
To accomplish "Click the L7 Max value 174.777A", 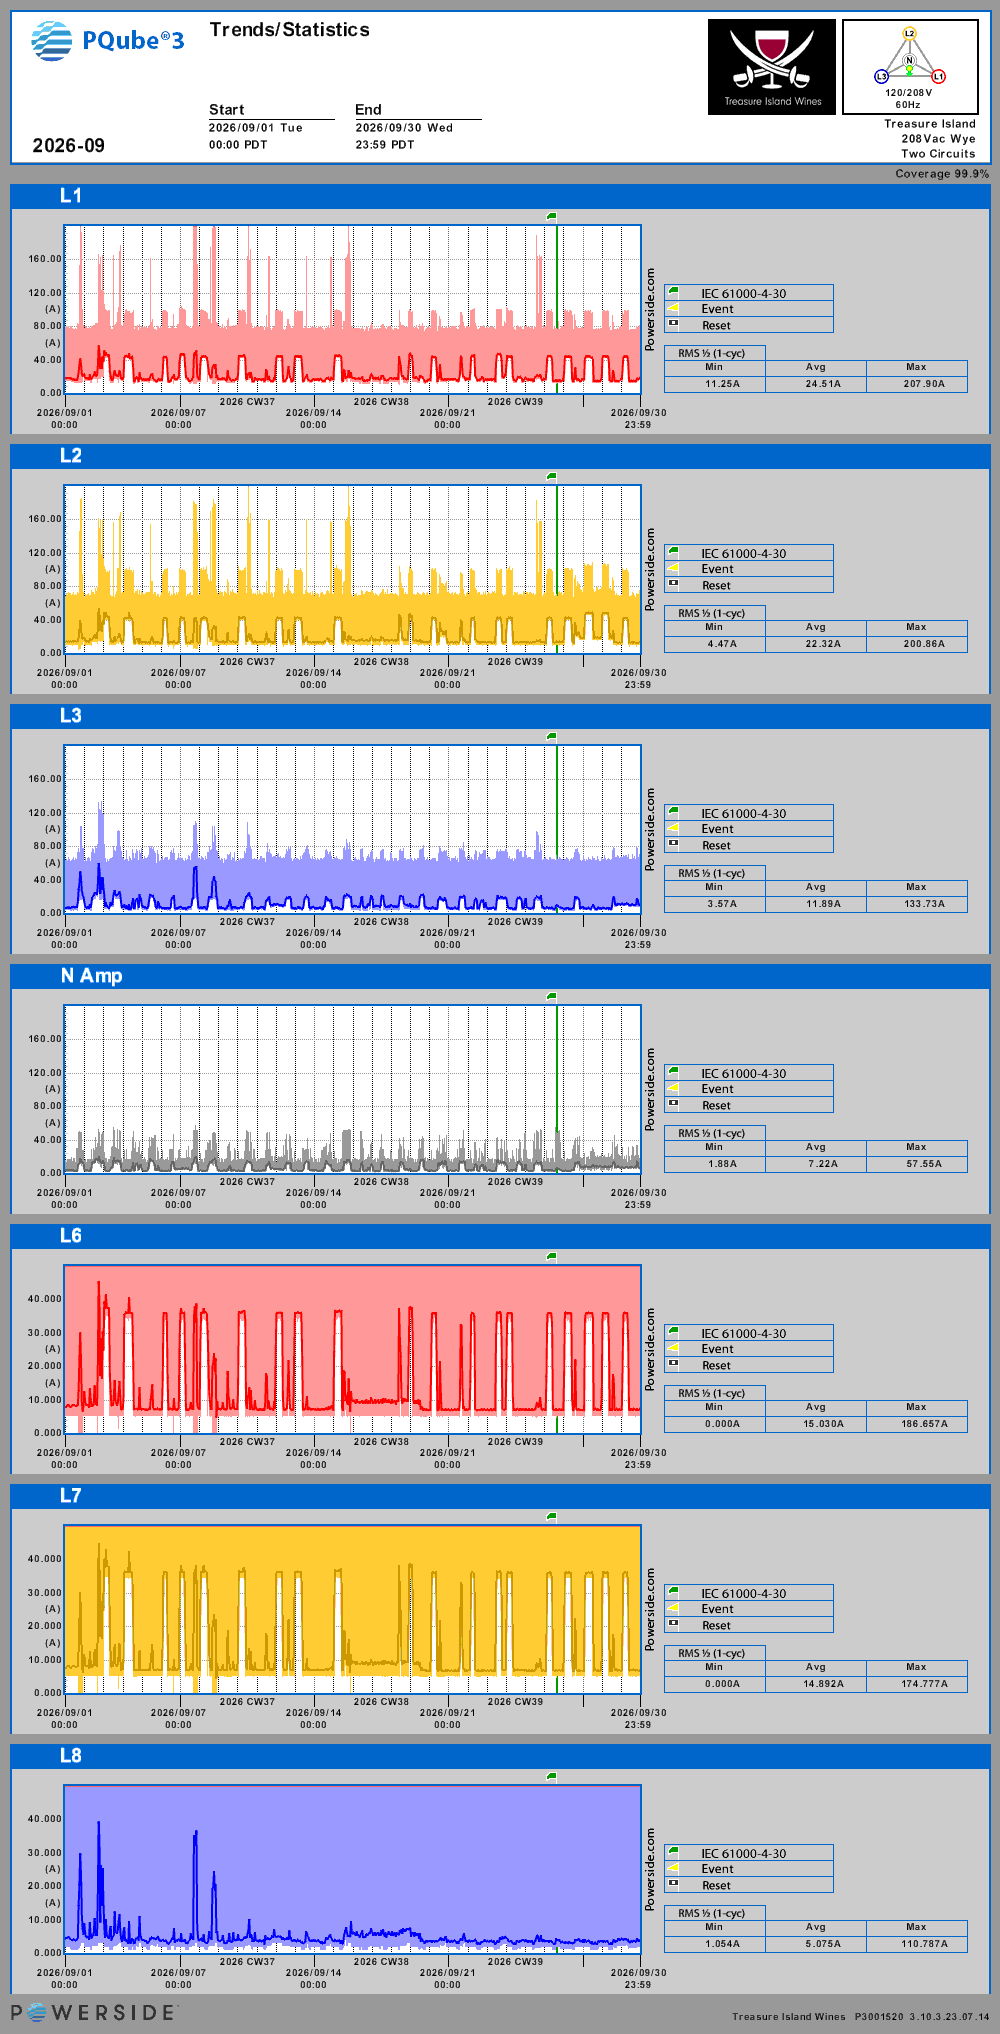I will point(923,1684).
